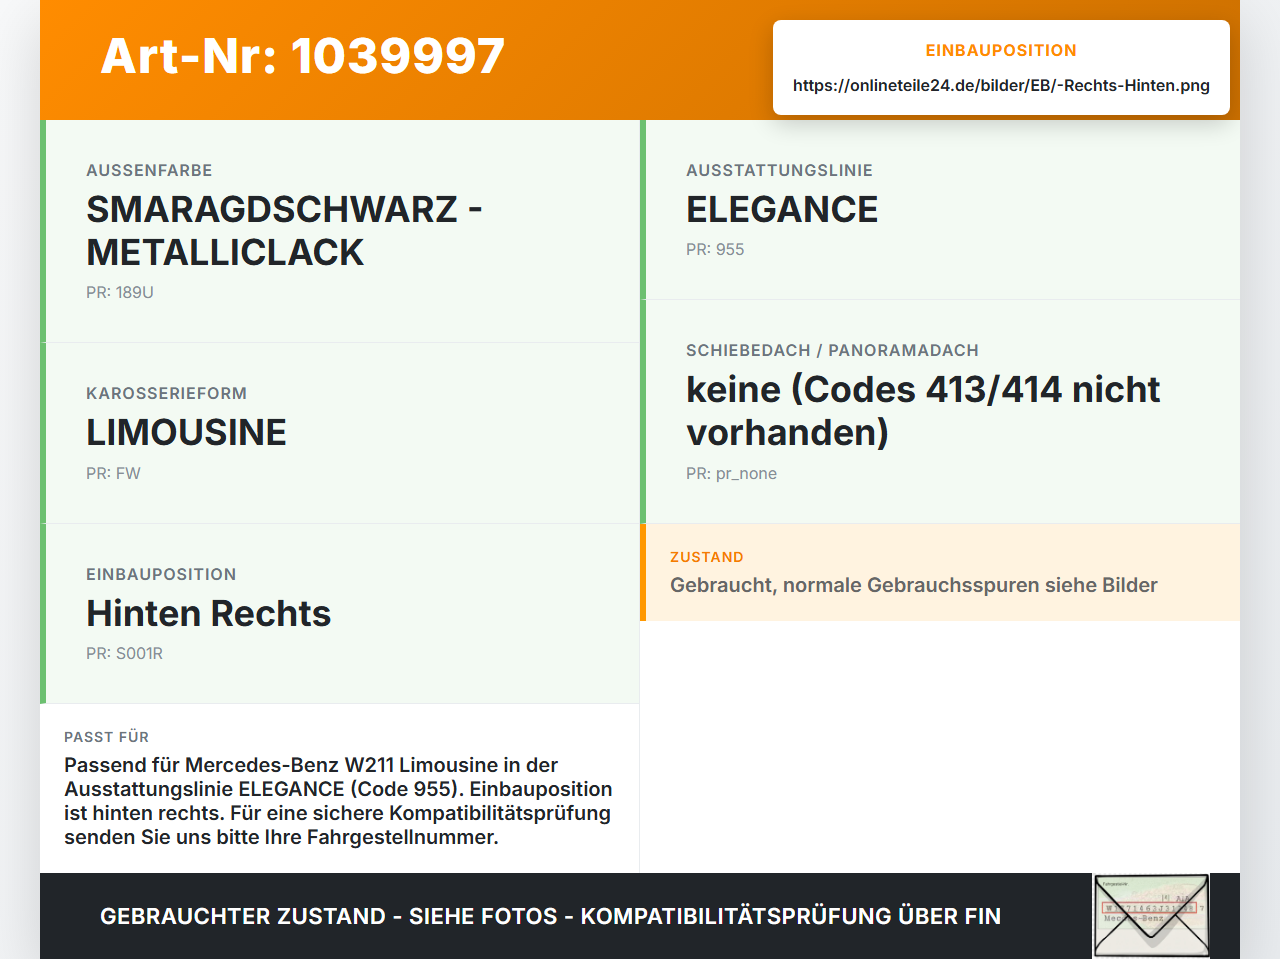This screenshot has width=1280, height=959.
Task: Click the PR: FW code
Action: tap(113, 473)
